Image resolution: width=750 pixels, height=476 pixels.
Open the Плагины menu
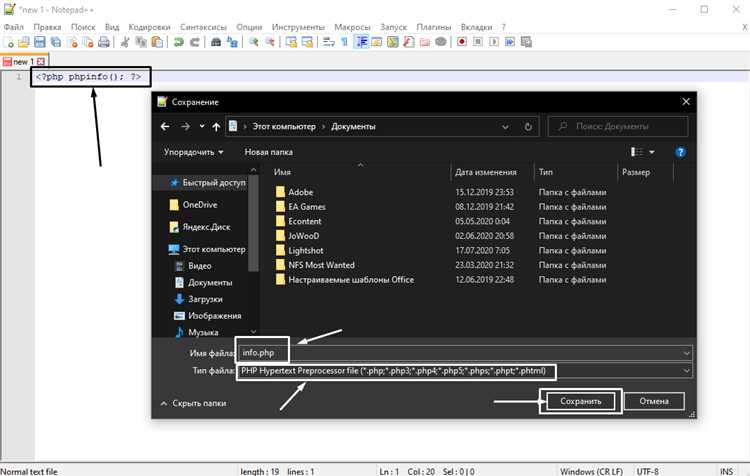click(433, 27)
